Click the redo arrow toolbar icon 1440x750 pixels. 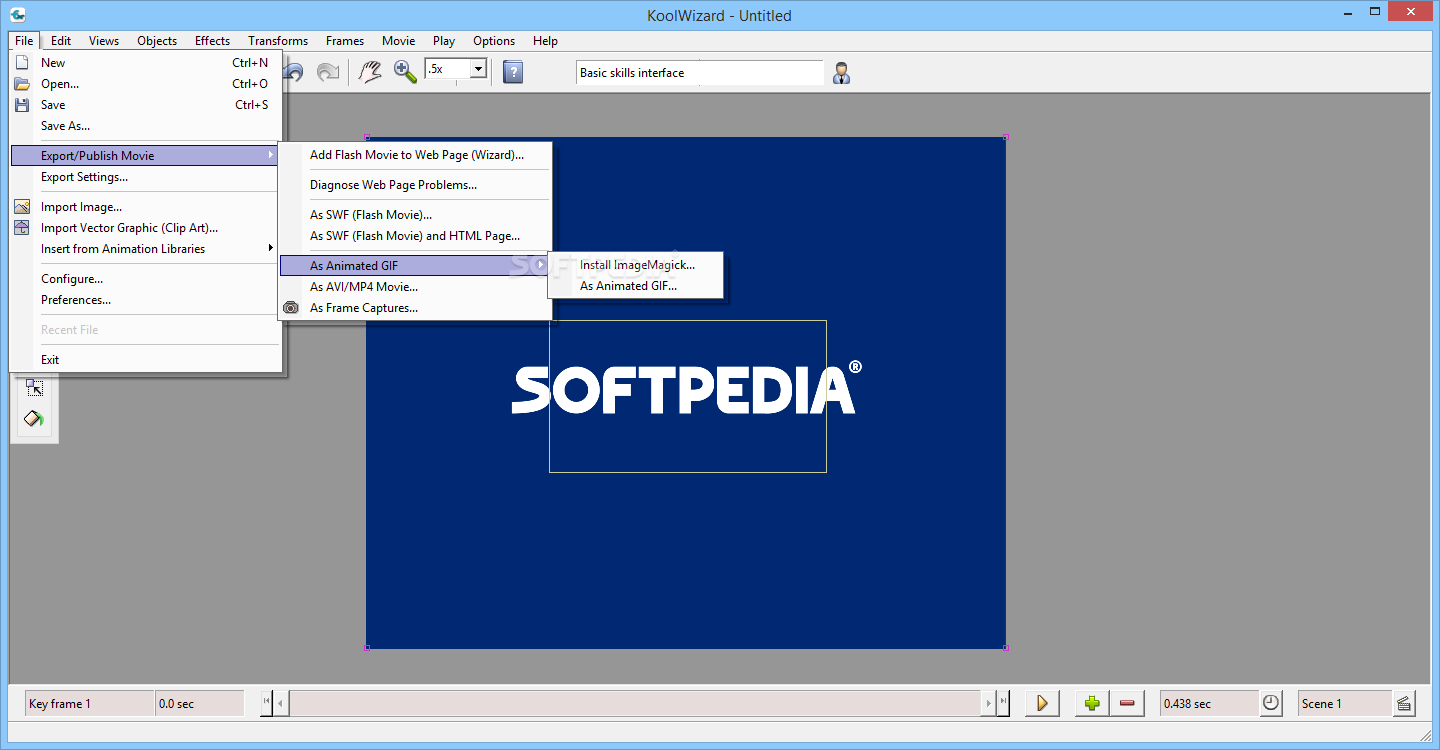click(x=328, y=72)
